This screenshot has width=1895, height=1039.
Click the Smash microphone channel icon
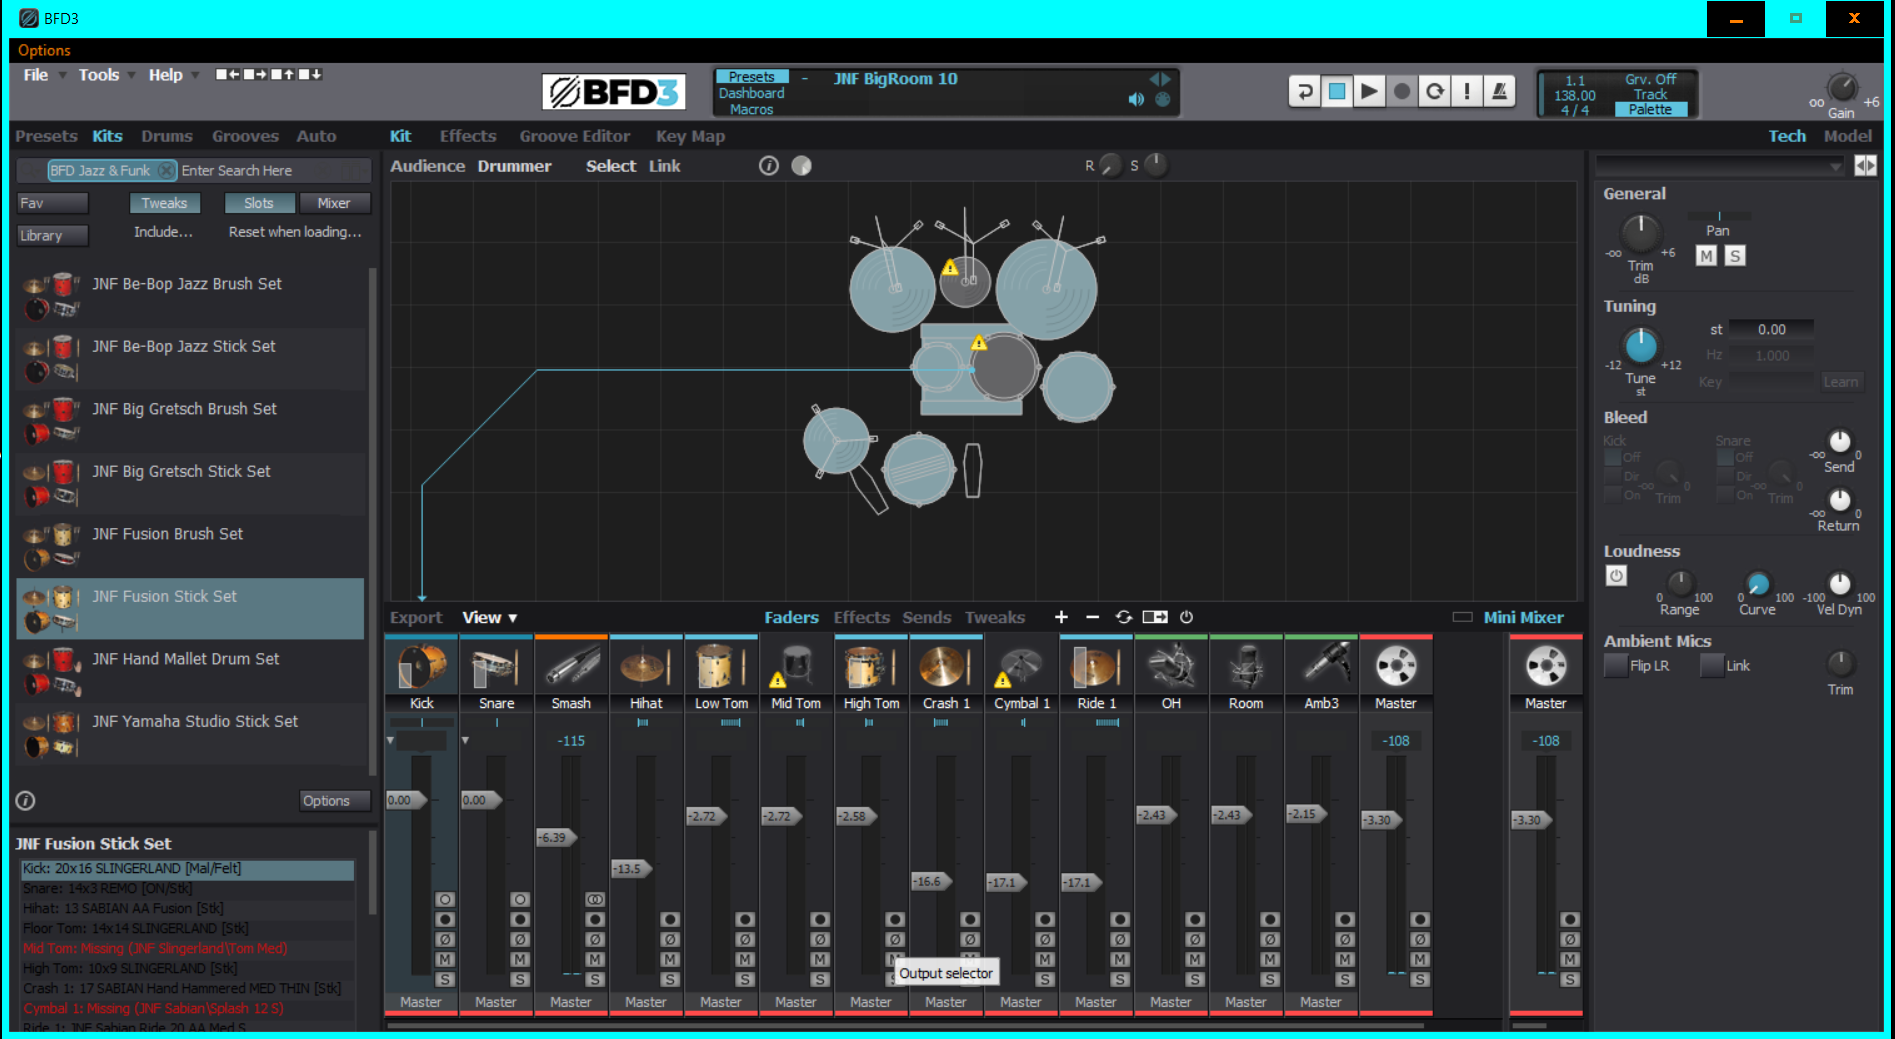click(571, 667)
